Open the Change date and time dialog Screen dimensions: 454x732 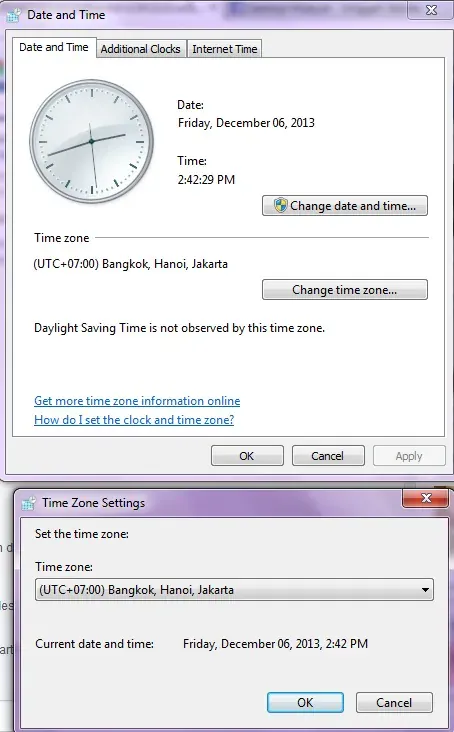[x=345, y=205]
